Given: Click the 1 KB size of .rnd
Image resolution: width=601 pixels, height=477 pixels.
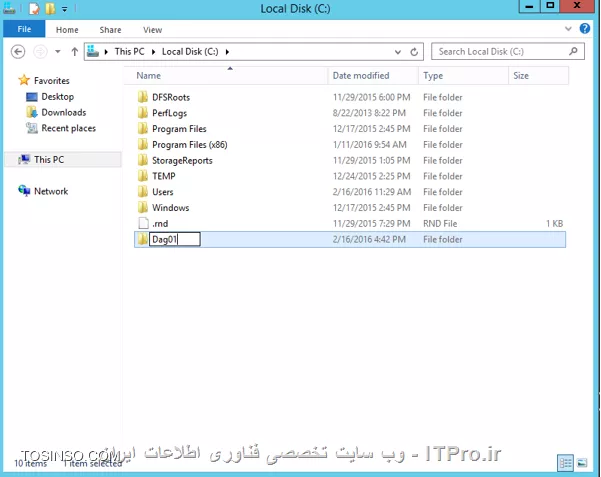Looking at the screenshot, I should (x=554, y=223).
